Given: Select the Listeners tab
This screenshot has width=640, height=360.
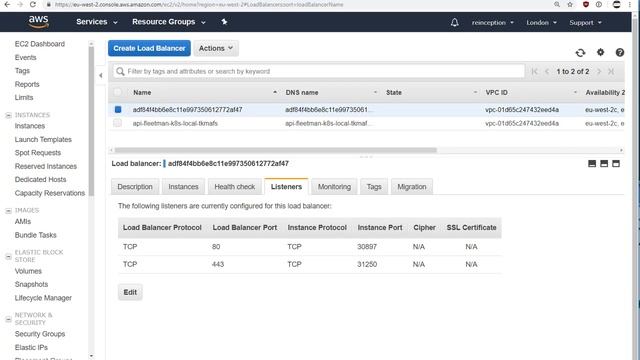Looking at the screenshot, I should click(286, 187).
